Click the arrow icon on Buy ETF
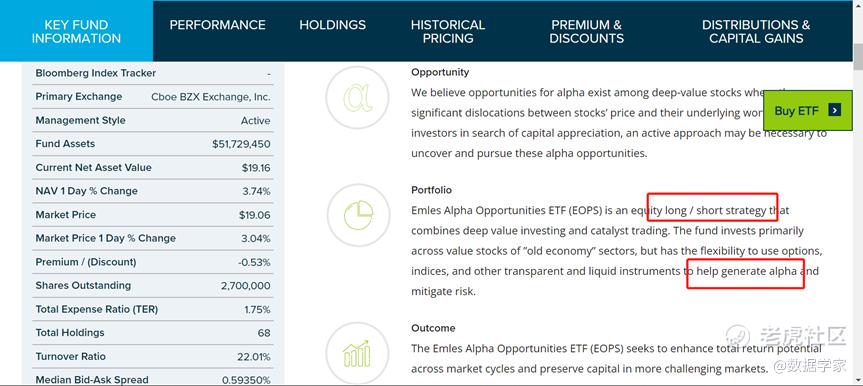The width and height of the screenshot is (863, 386). [834, 111]
